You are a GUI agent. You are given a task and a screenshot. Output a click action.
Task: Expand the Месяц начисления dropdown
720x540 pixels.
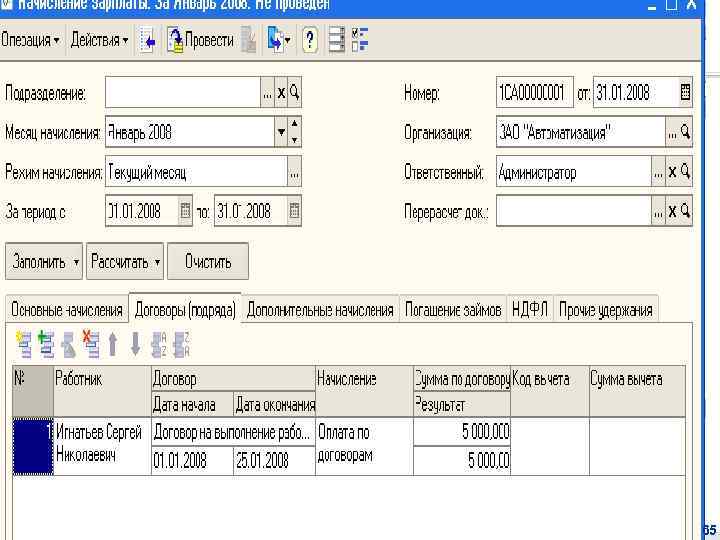tap(281, 132)
